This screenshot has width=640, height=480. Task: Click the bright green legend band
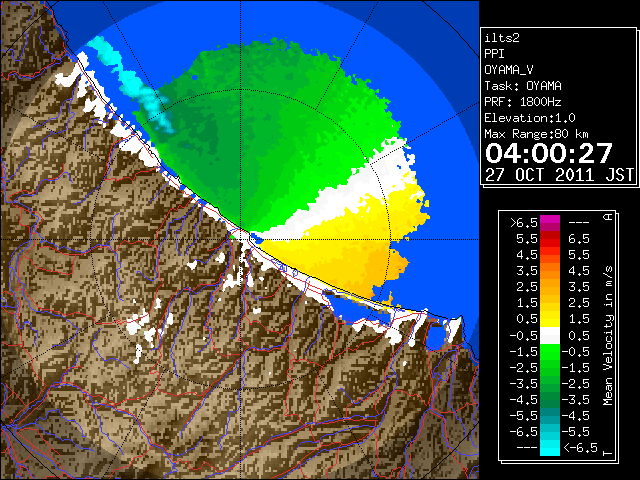click(550, 352)
